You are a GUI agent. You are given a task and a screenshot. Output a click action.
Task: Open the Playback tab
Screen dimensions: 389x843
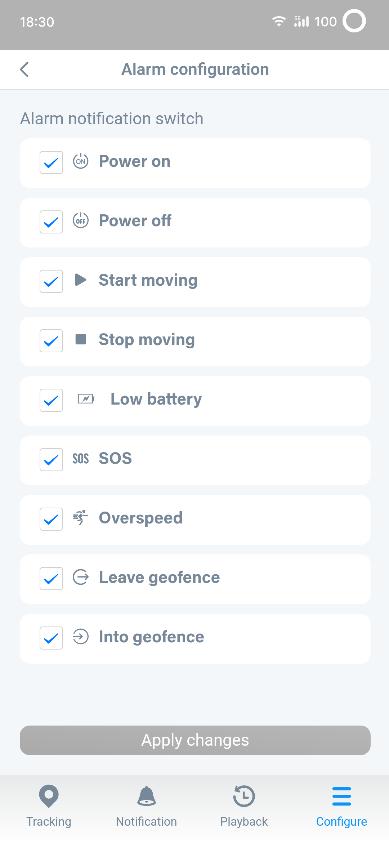244,807
